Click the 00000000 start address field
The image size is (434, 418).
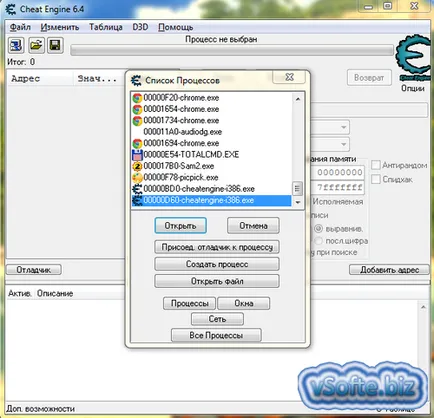point(338,173)
